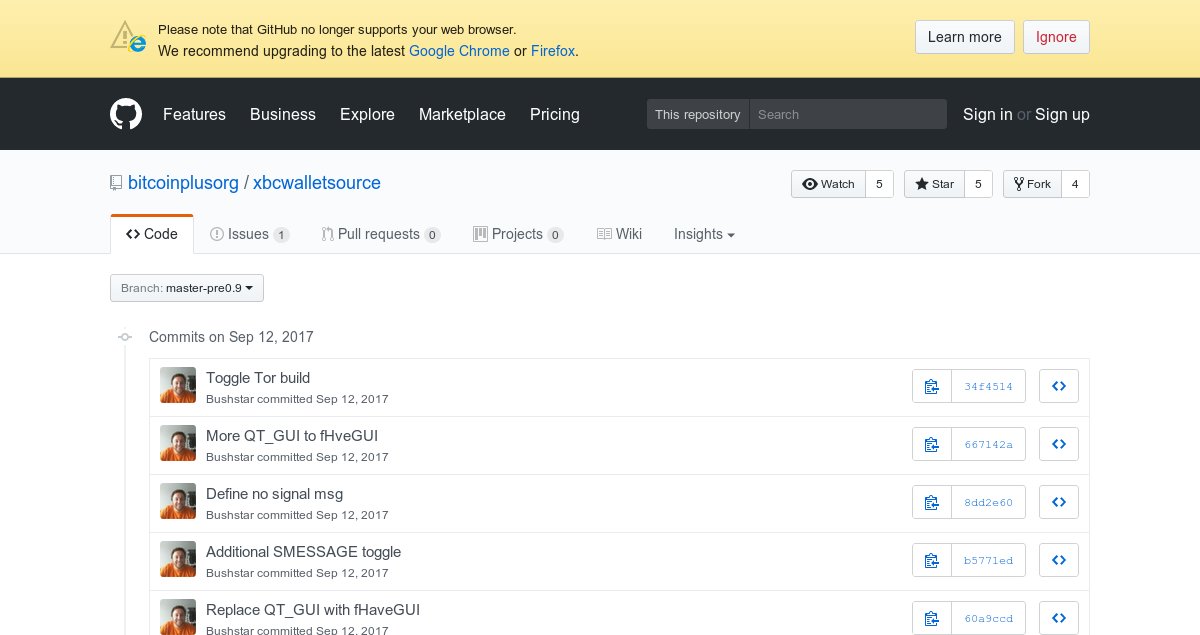Click the browser warning icon in banner
This screenshot has width=1200, height=635.
click(128, 37)
